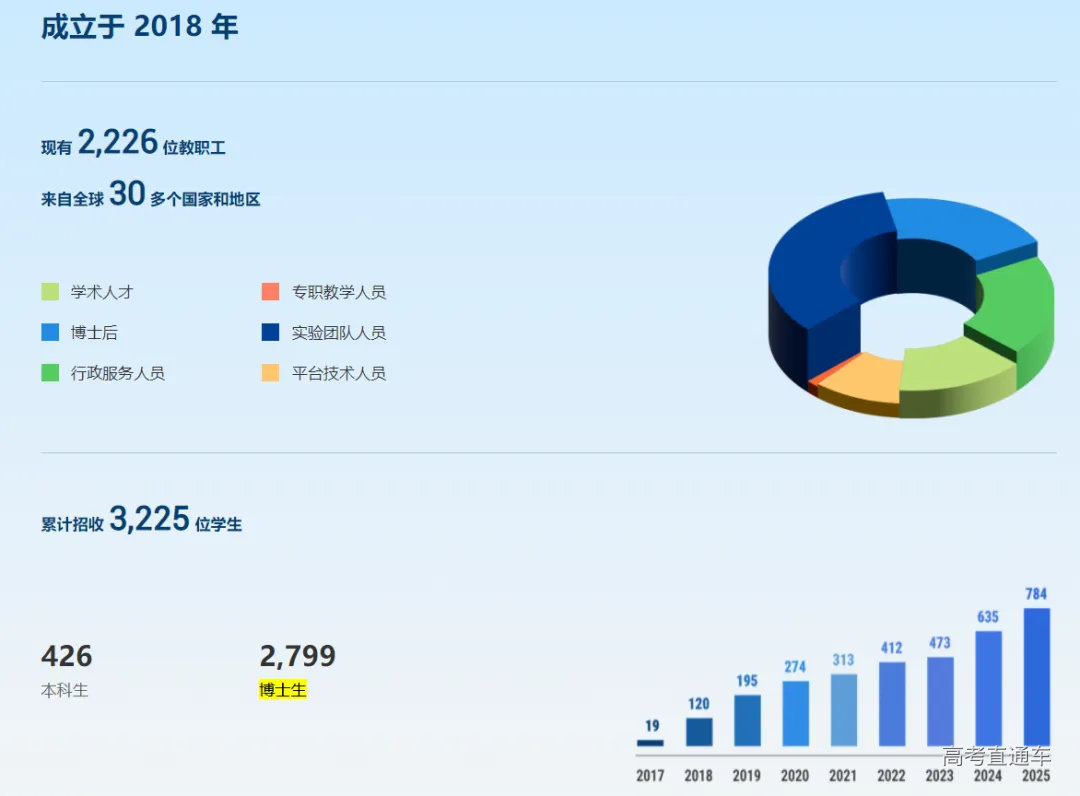This screenshot has width=1080, height=796.
Task: Click the 2,799 doctoral student count
Action: [297, 657]
